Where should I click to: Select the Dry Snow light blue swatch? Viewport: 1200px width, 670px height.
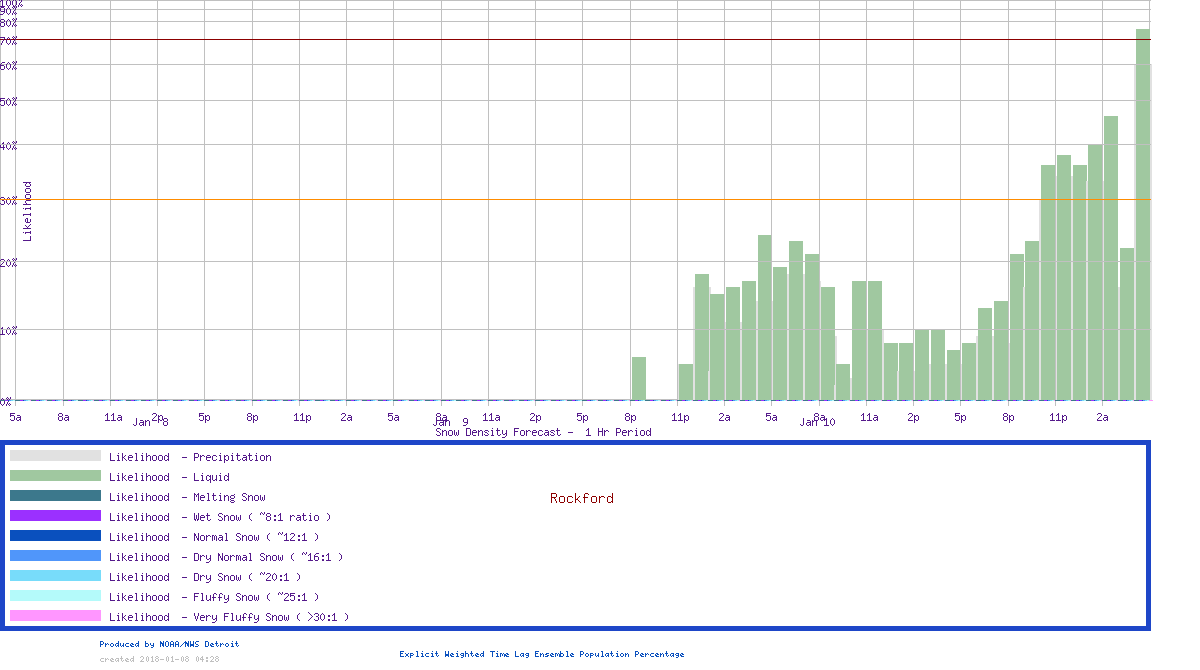[55, 576]
